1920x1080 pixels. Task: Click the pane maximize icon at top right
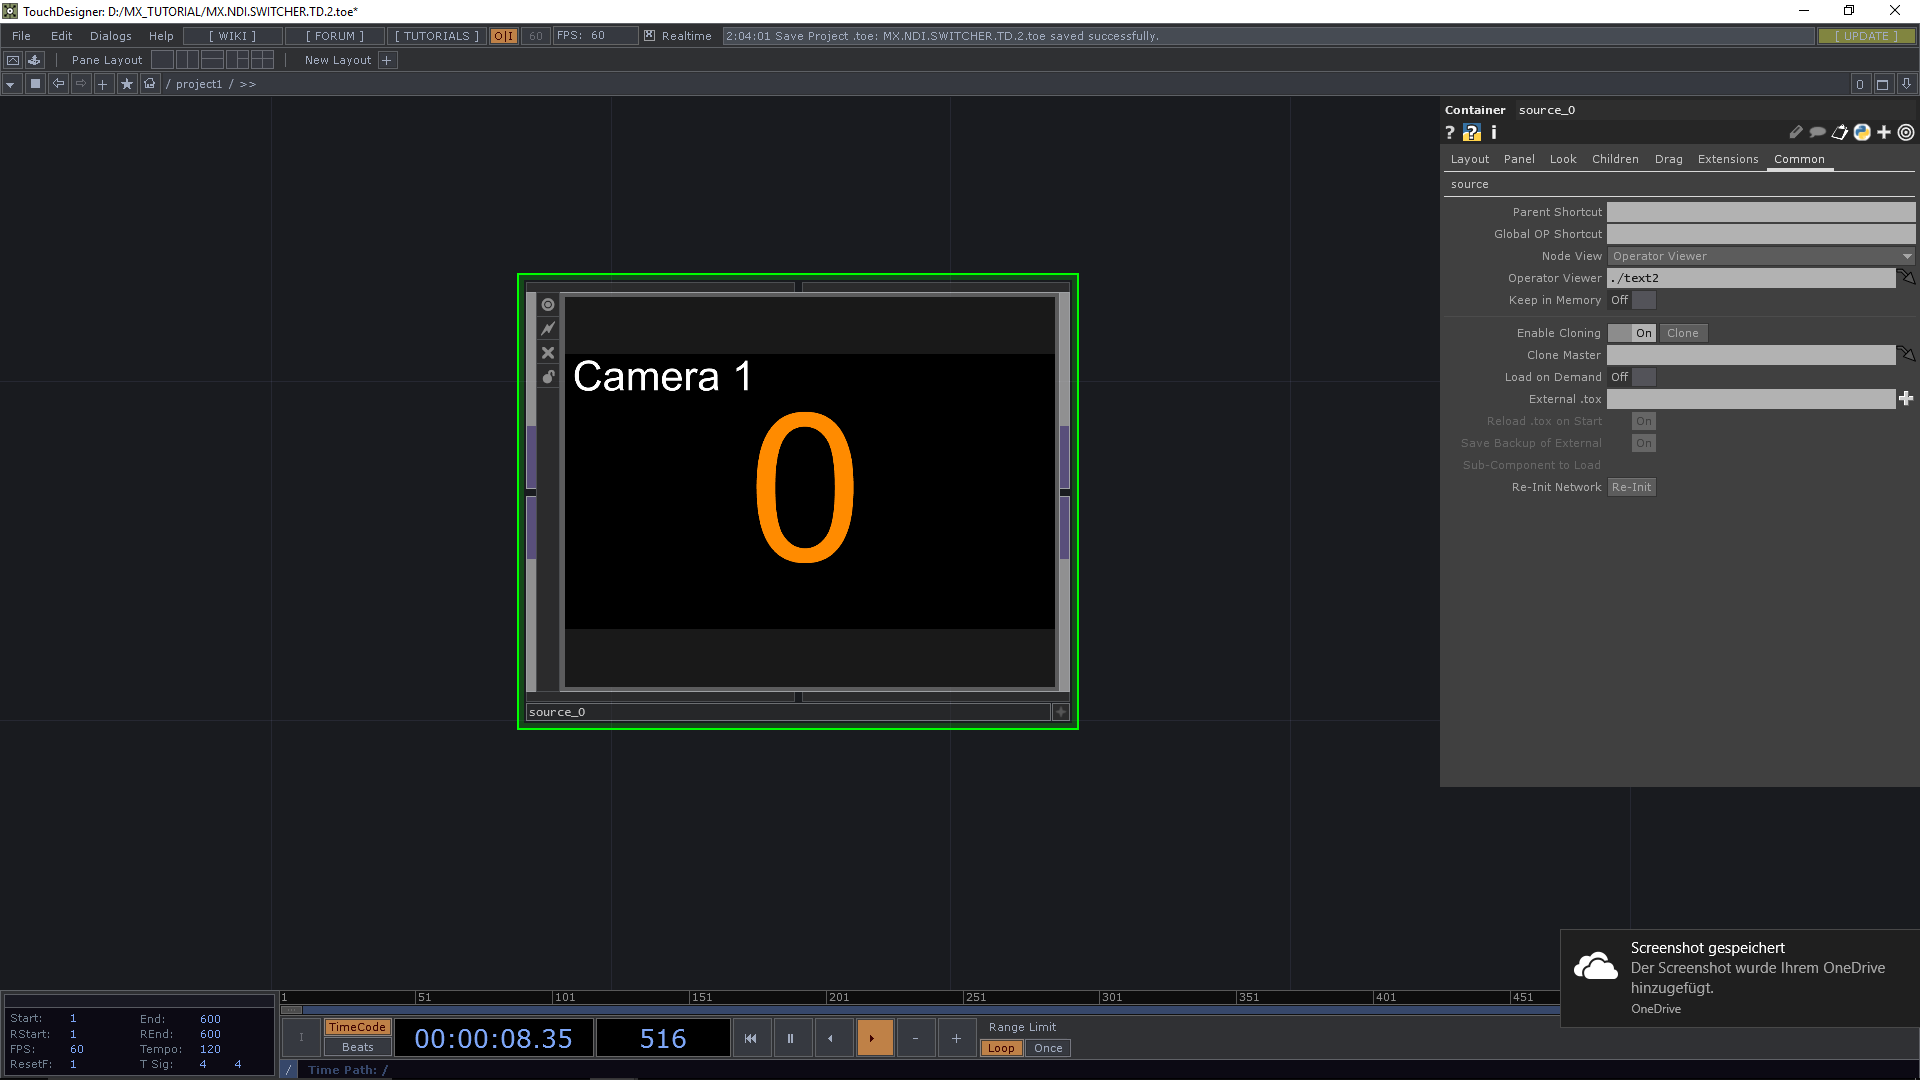pyautogui.click(x=1882, y=84)
